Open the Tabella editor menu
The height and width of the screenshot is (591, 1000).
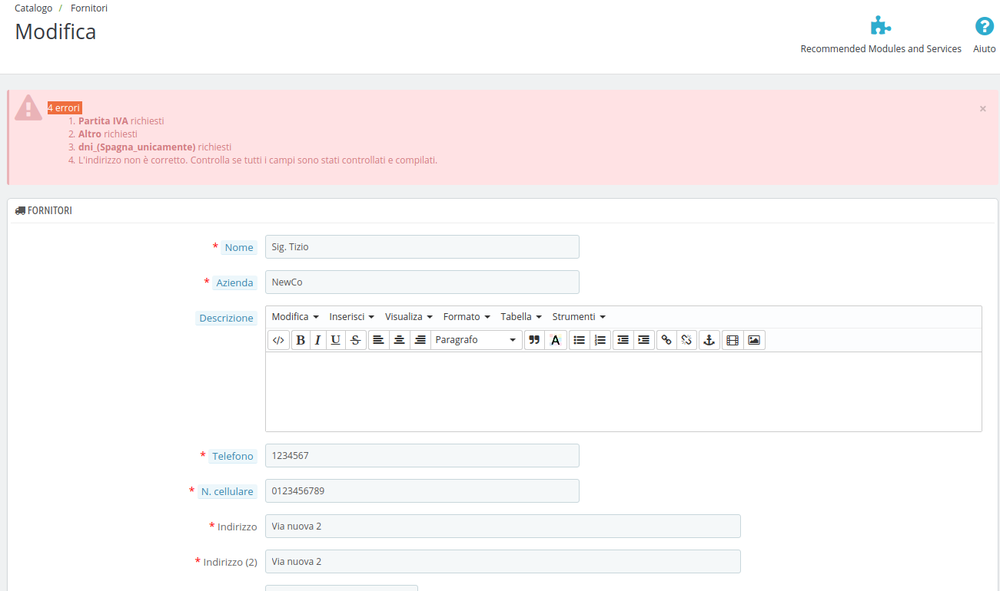click(x=520, y=317)
